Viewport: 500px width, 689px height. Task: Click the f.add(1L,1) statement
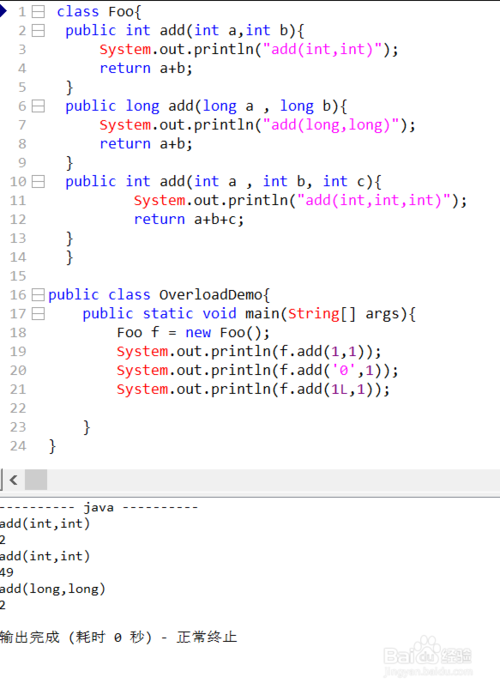(x=253, y=389)
